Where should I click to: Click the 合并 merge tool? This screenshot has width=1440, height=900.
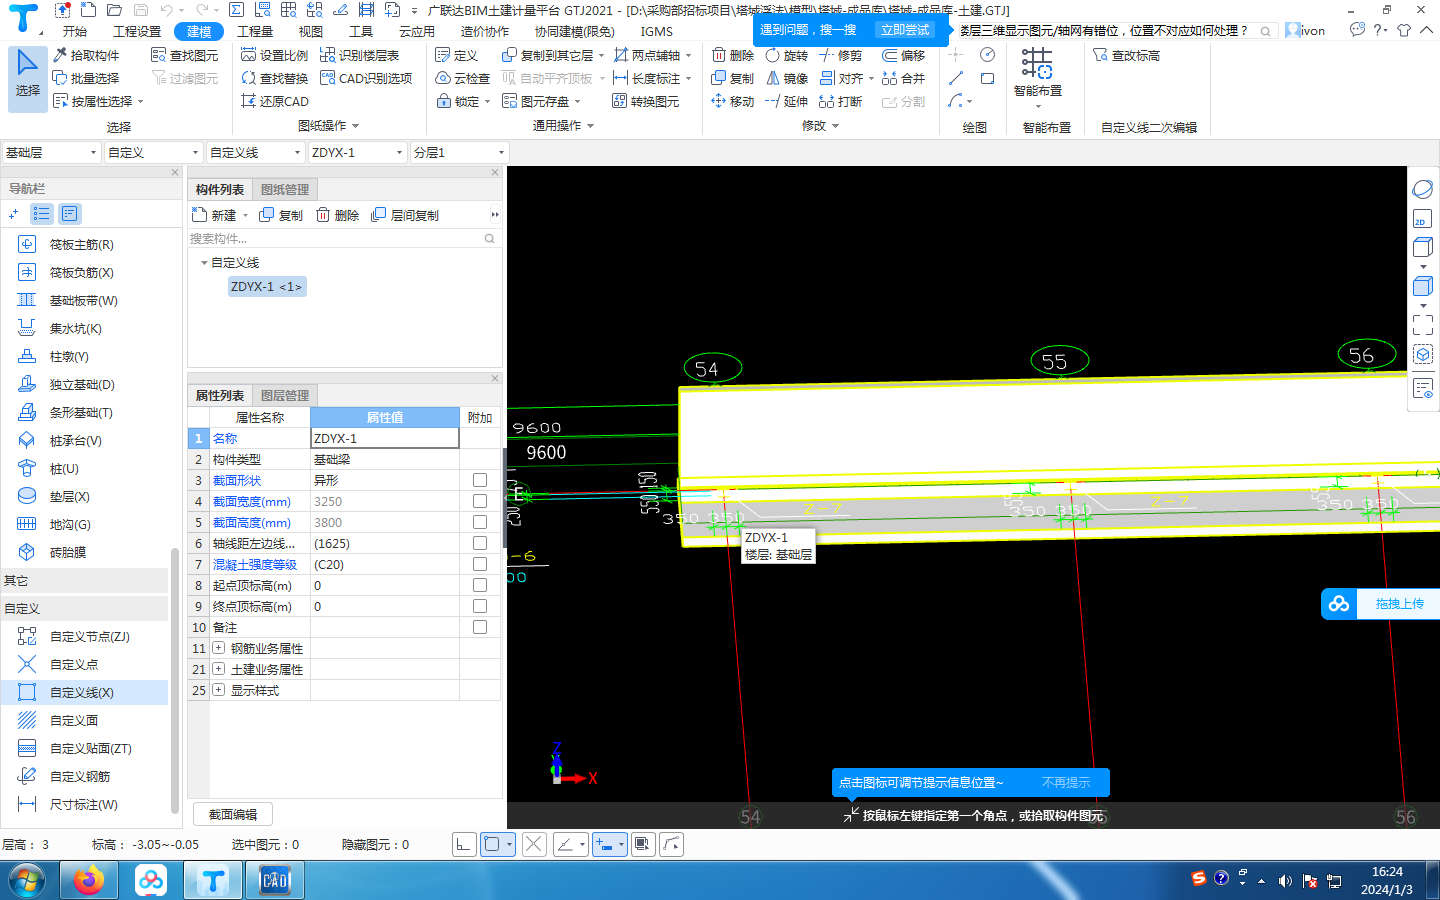[x=903, y=78]
